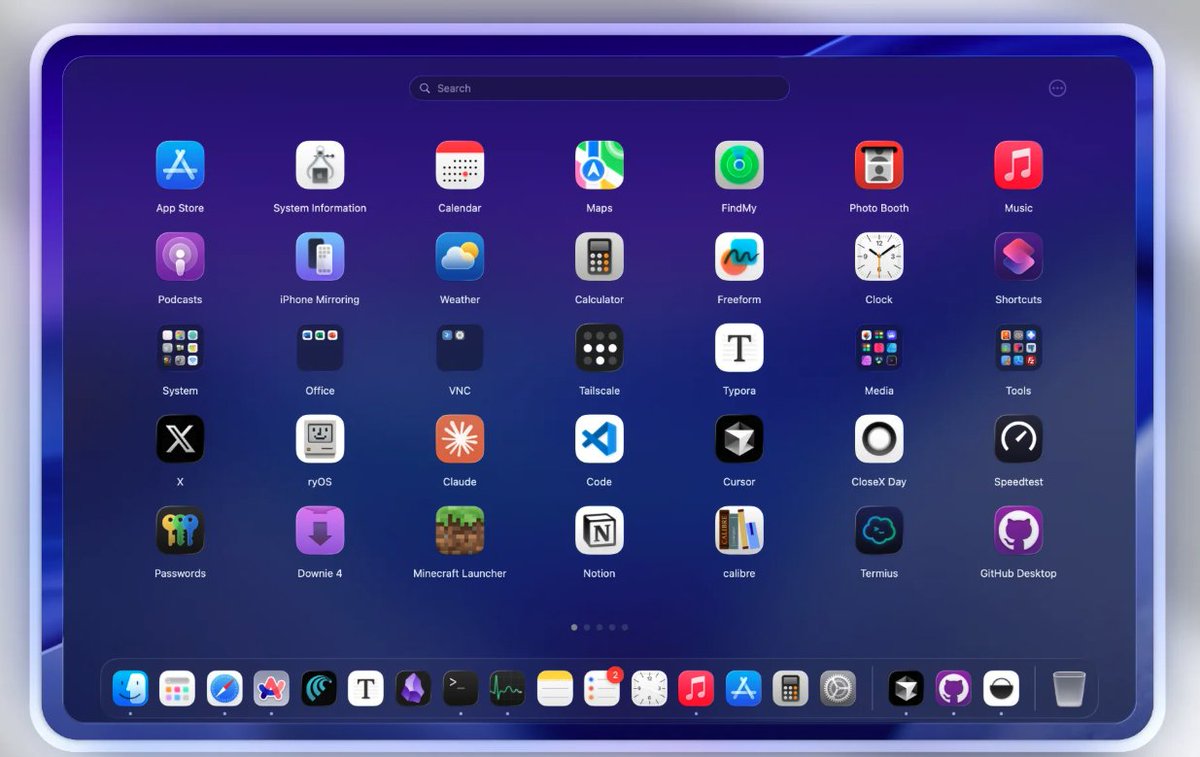Open Music from the app grid

1018,165
